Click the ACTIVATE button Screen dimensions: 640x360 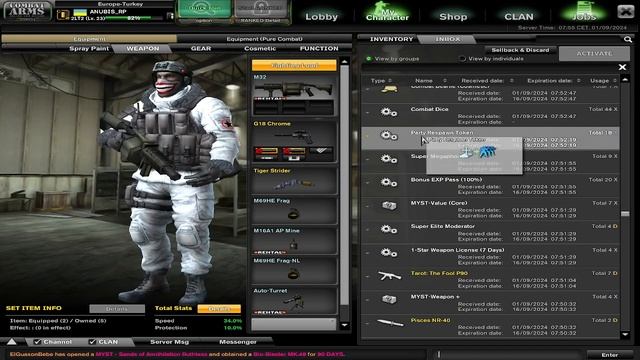click(594, 53)
